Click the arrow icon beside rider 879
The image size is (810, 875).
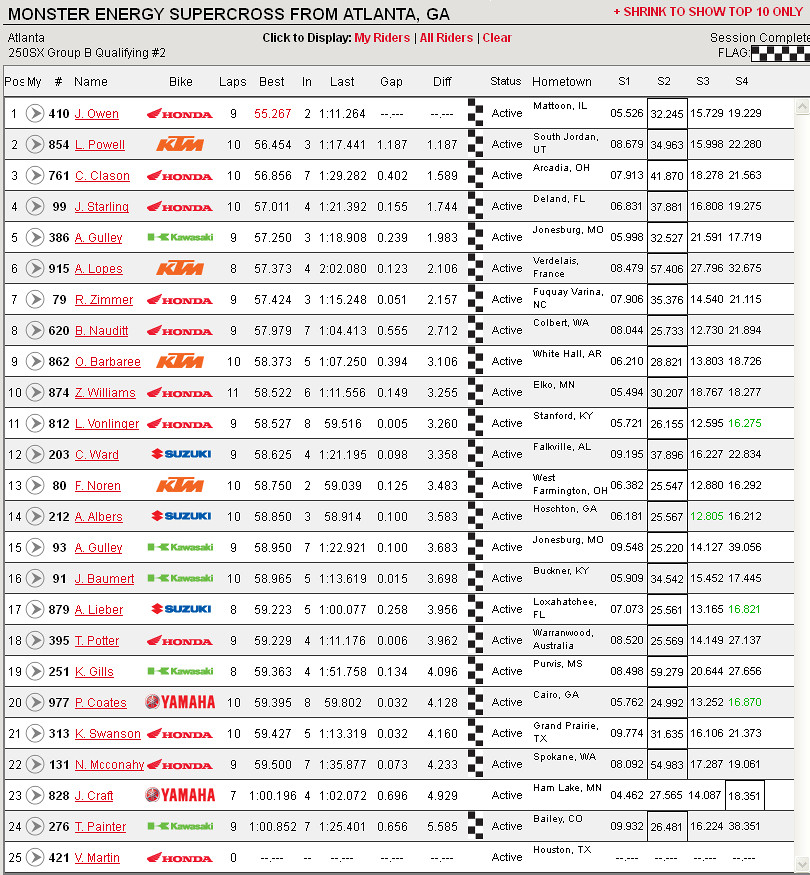click(x=35, y=609)
